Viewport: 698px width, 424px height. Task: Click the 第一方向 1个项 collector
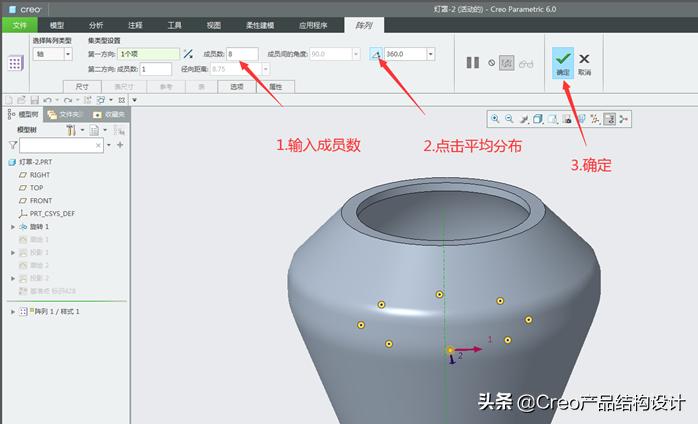click(x=149, y=54)
